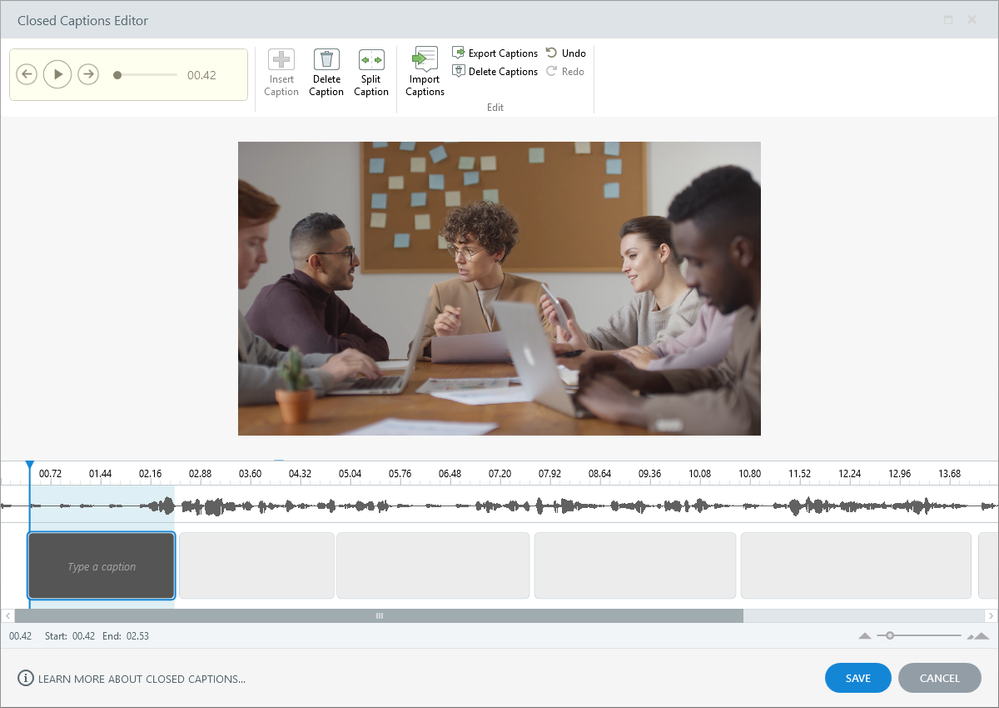Viewport: 999px width, 708px height.
Task: Save the closed captions
Action: click(857, 678)
